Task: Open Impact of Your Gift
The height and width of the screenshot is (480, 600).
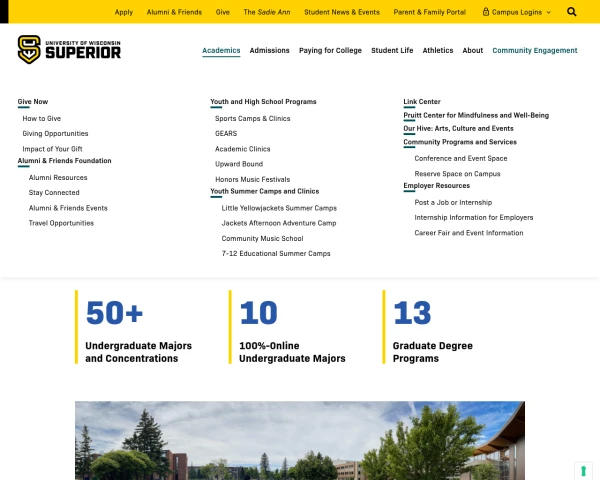Action: tap(52, 149)
